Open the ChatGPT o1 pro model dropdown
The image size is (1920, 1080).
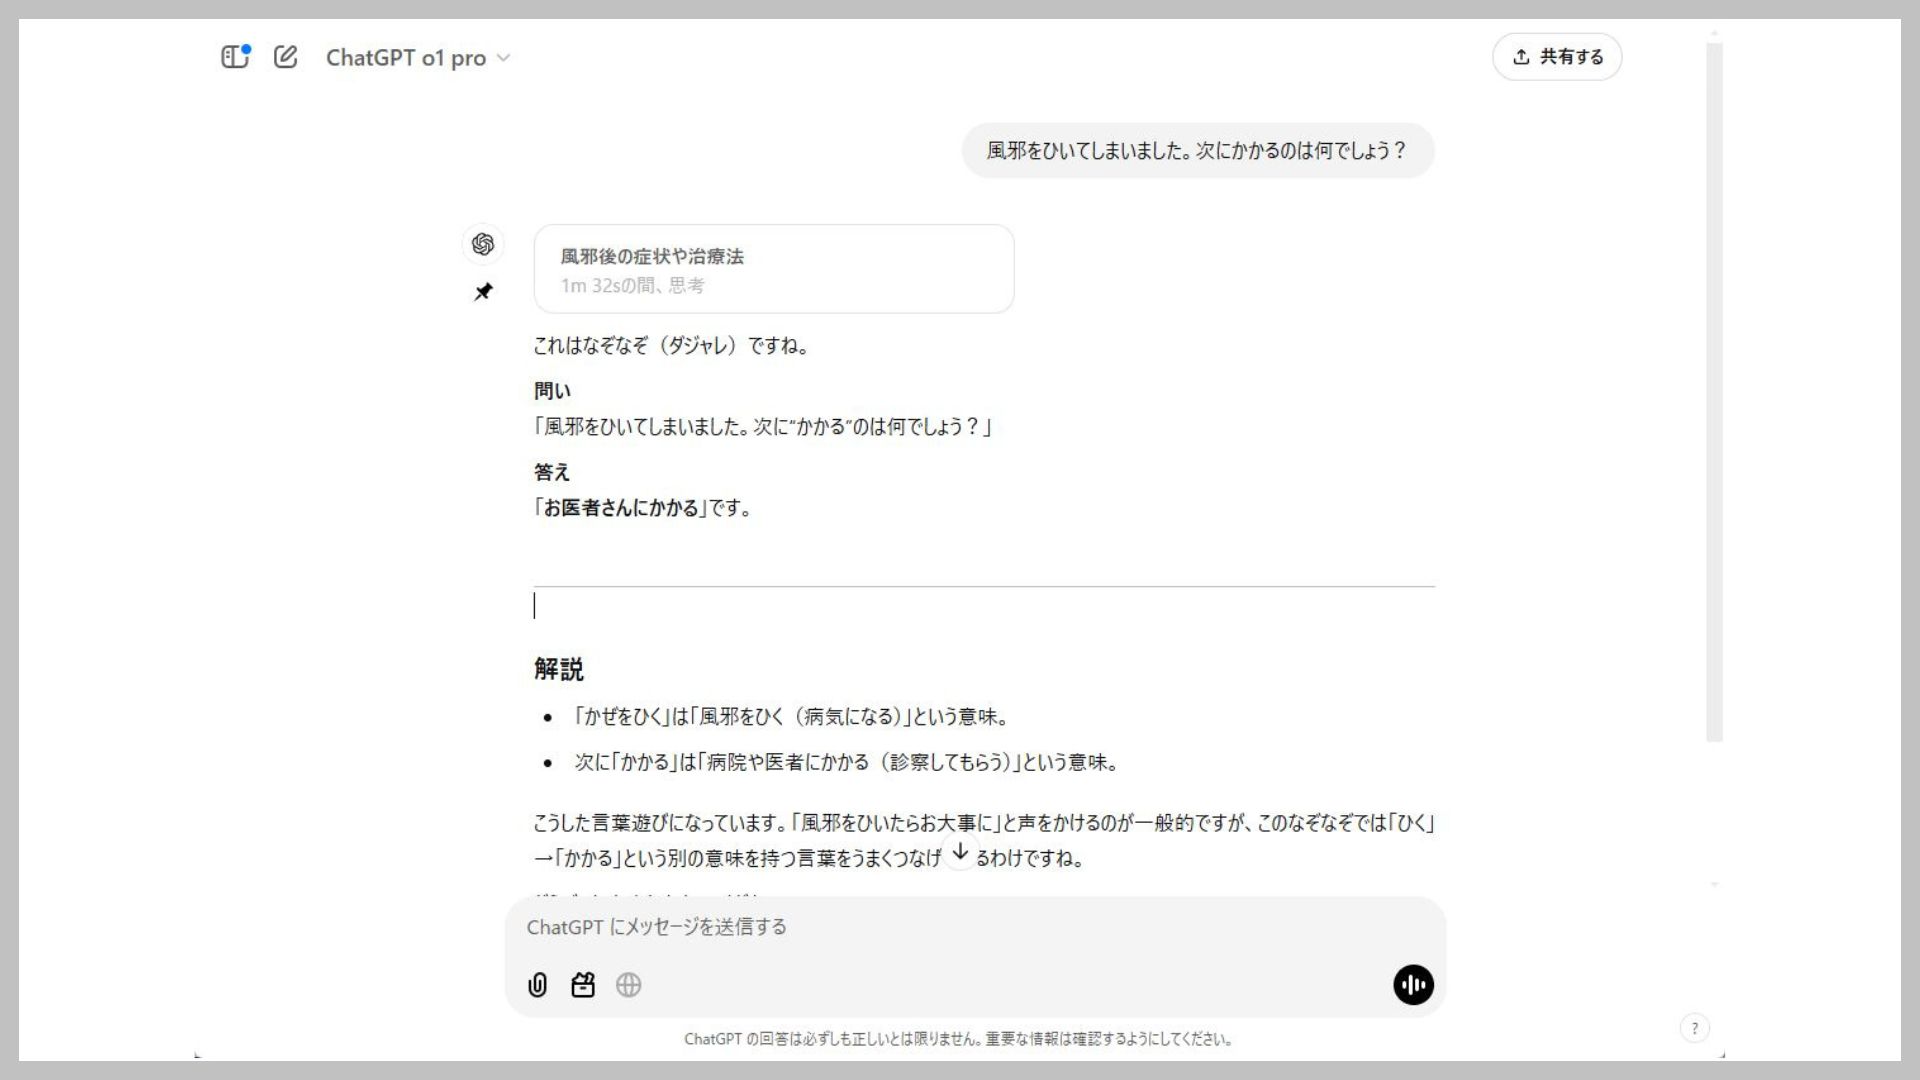pos(504,57)
